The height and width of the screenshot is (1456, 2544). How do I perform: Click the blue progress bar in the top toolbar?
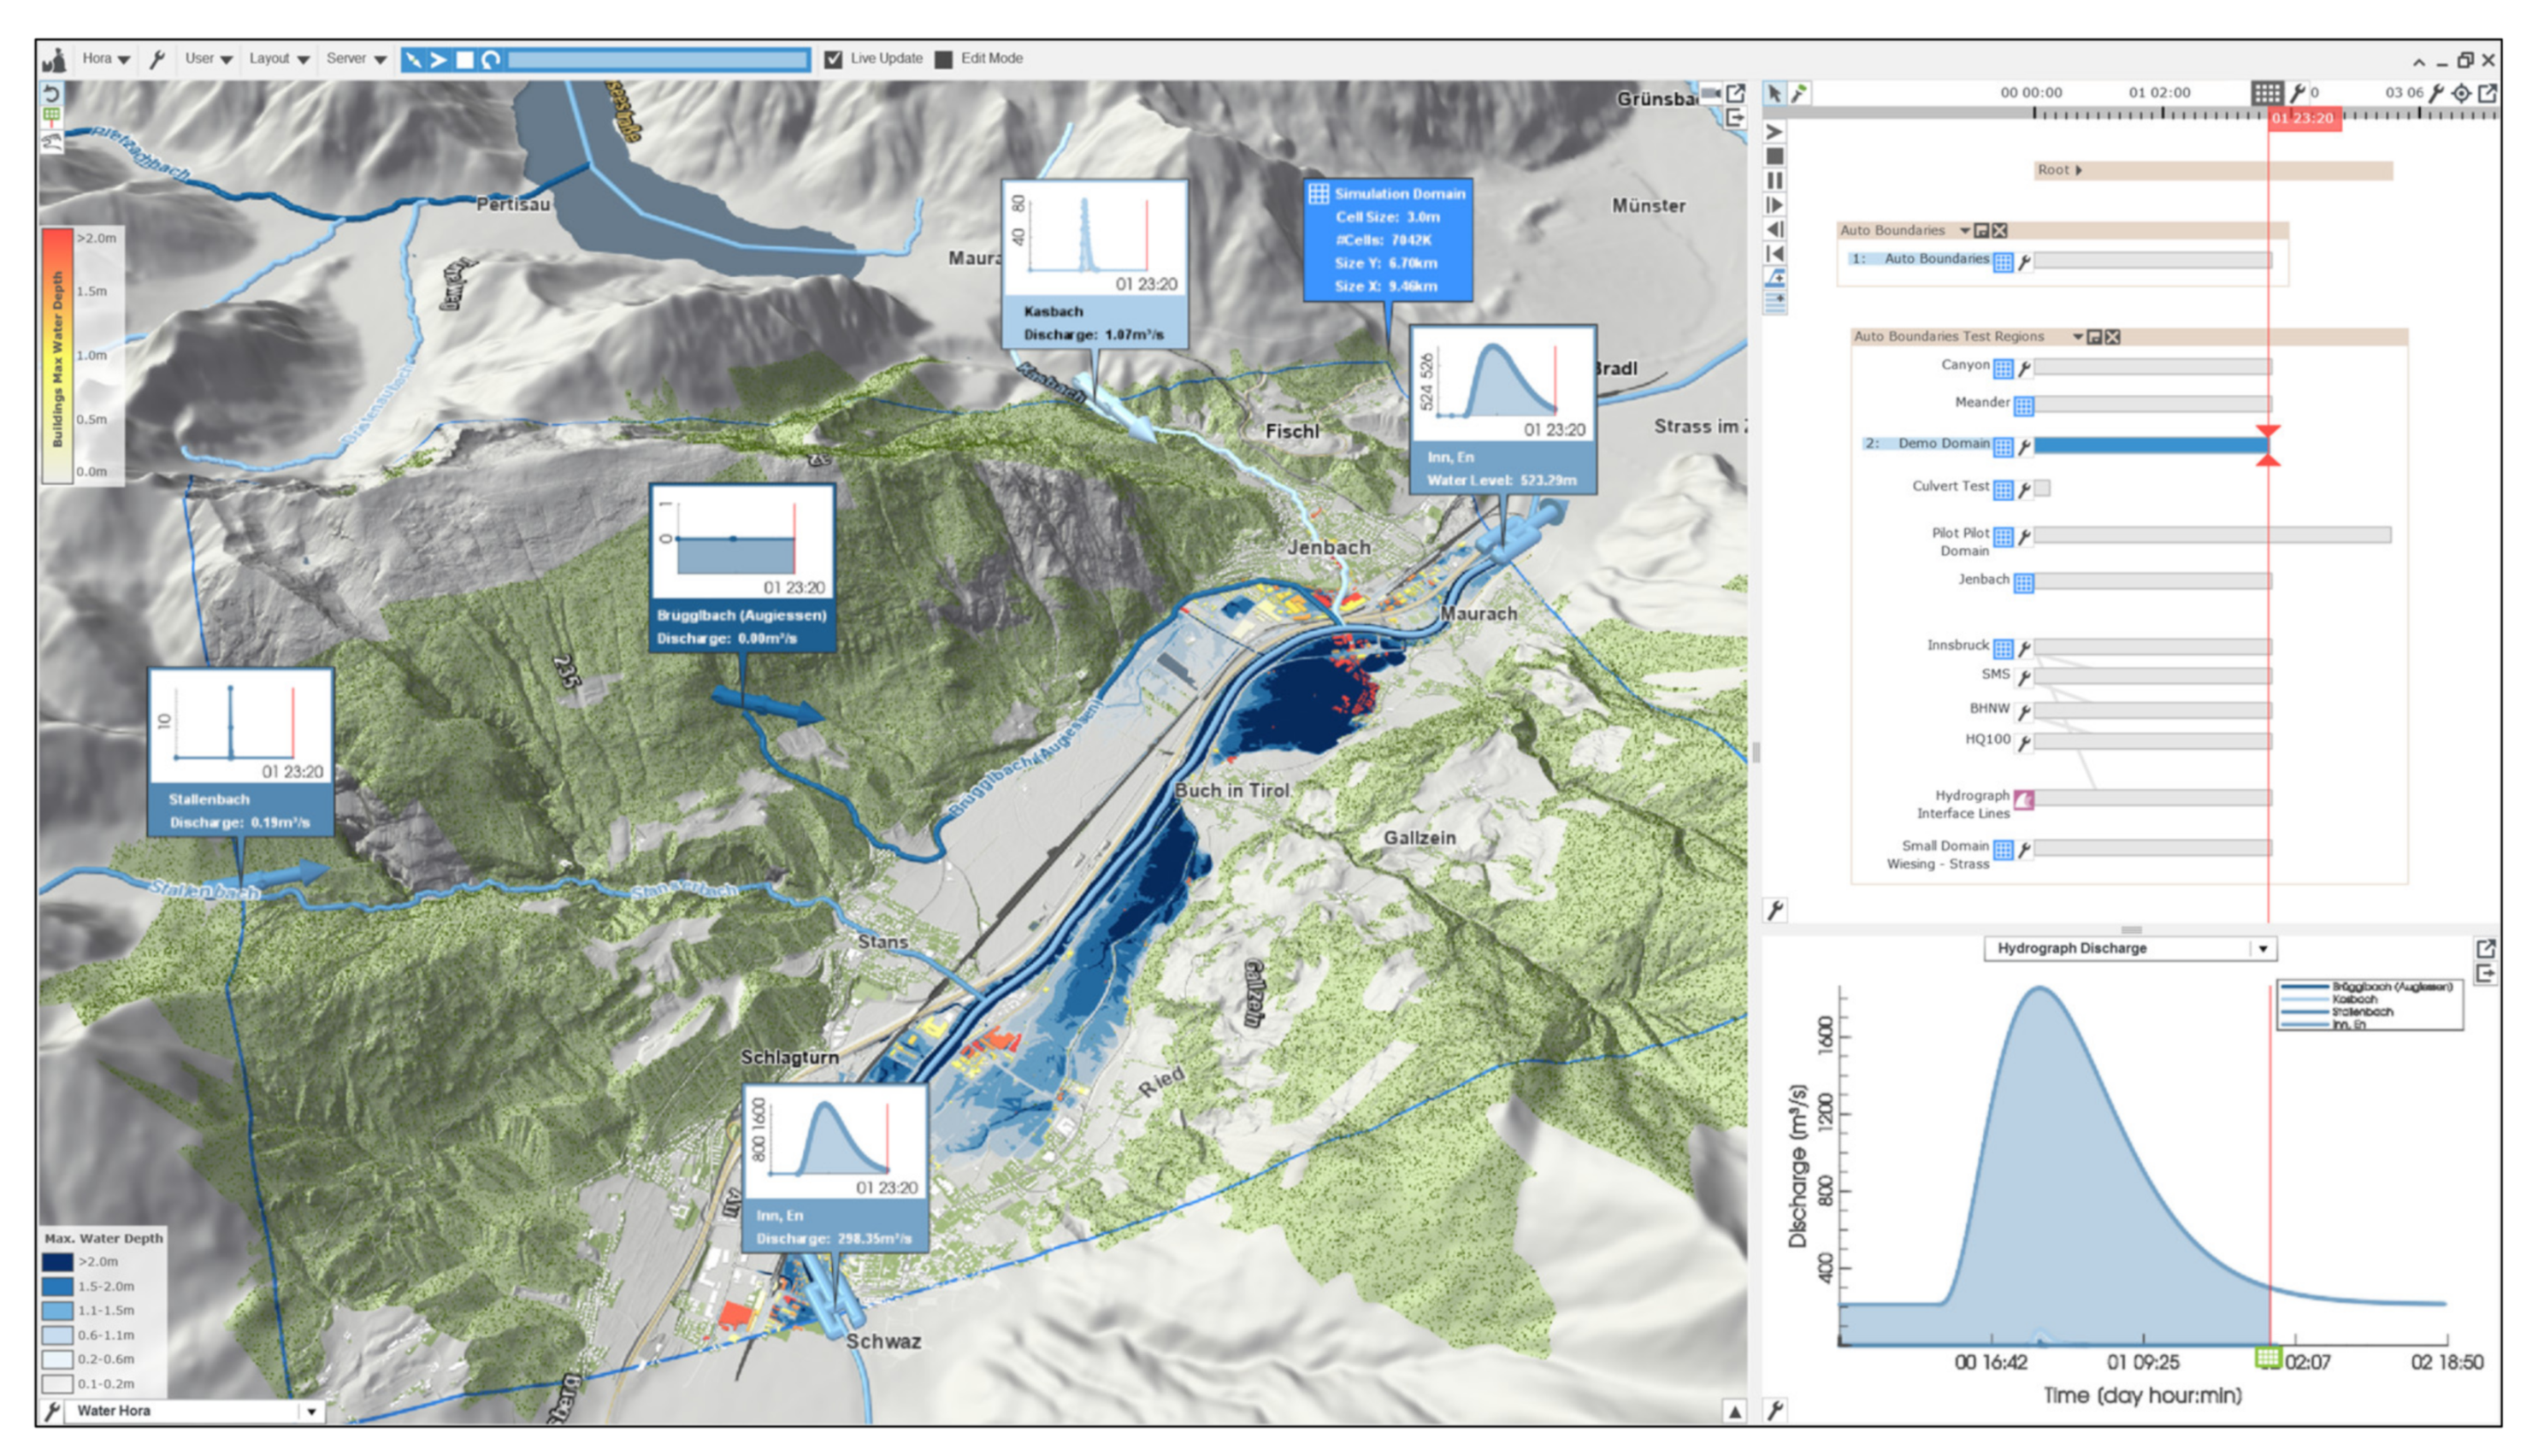(x=658, y=60)
